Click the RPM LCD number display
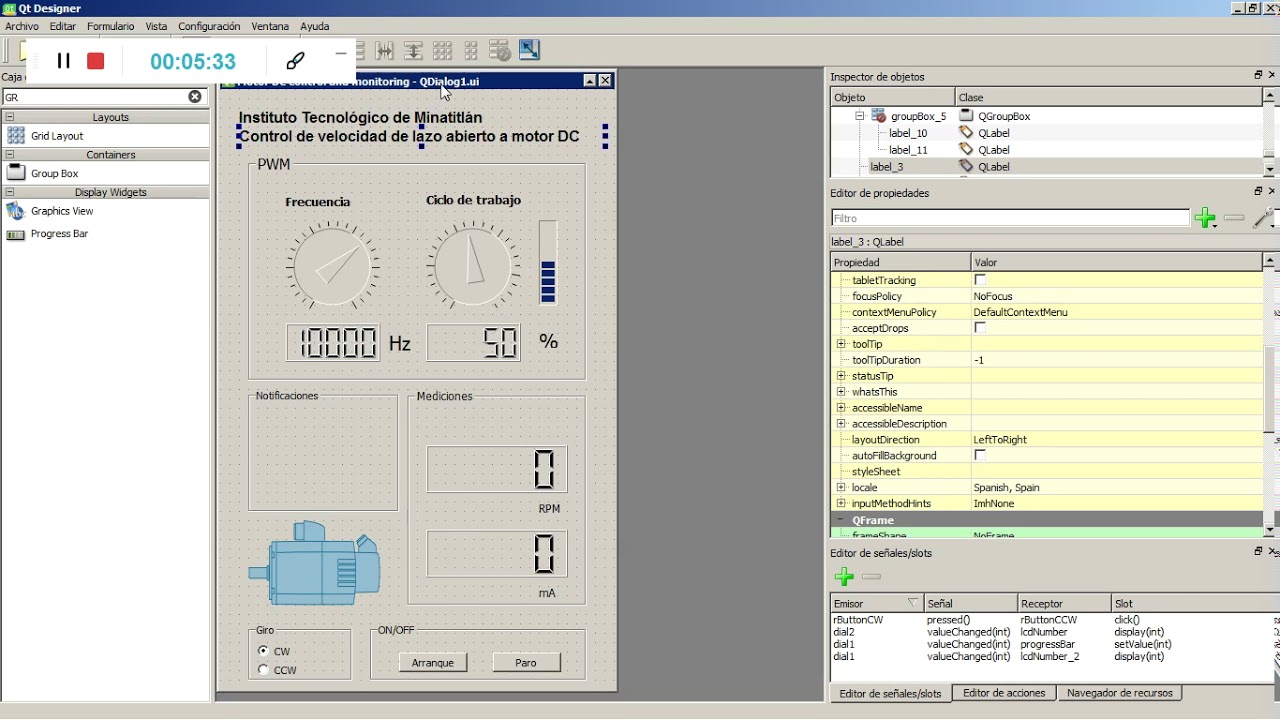The height and width of the screenshot is (720, 1280). point(497,469)
